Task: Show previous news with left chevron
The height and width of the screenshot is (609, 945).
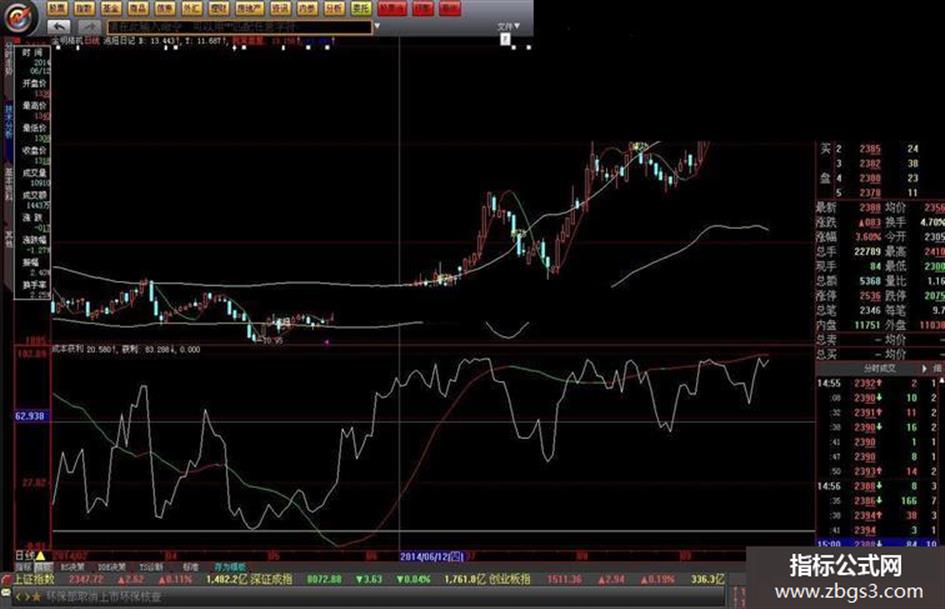Action: click(x=18, y=597)
